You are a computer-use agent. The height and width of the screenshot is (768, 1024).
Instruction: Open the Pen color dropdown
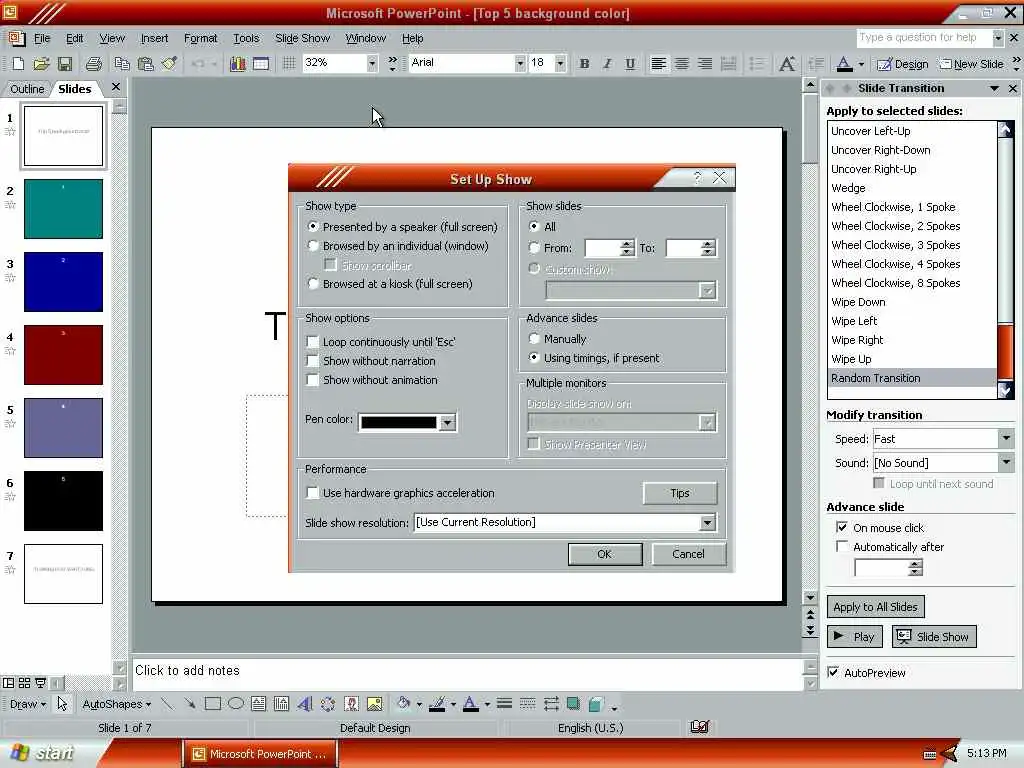pyautogui.click(x=447, y=423)
